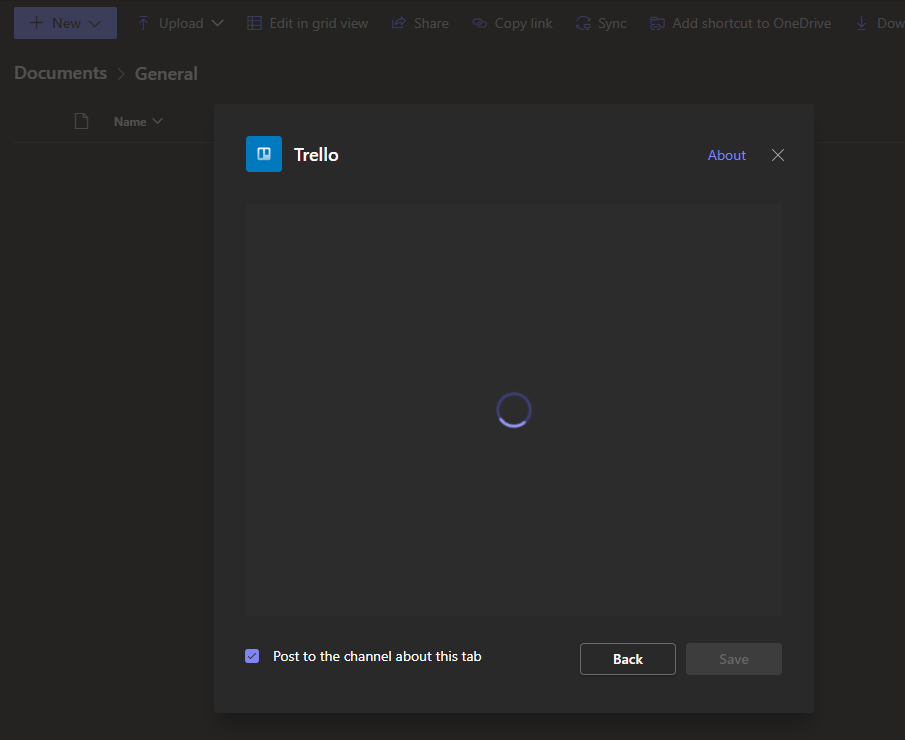Image resolution: width=905 pixels, height=740 pixels.
Task: Click the Sync arrows icon
Action: [x=583, y=23]
